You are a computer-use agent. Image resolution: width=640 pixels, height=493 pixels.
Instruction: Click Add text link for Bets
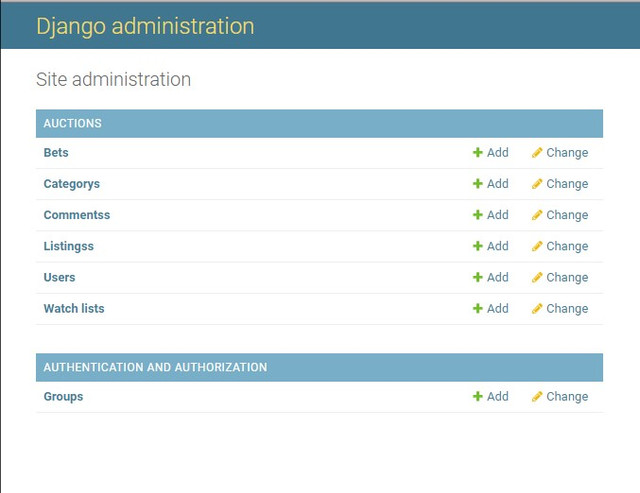click(498, 153)
